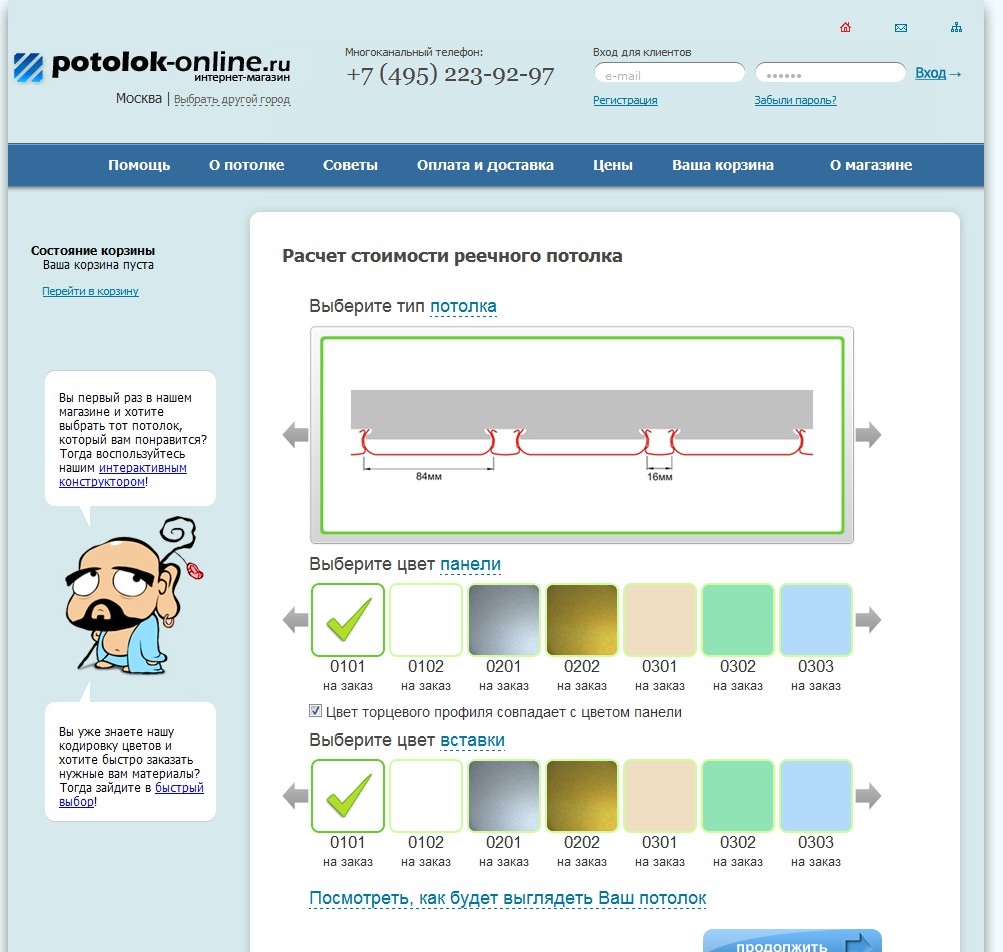
Task: Click the вставки dotted link
Action: coord(473,740)
